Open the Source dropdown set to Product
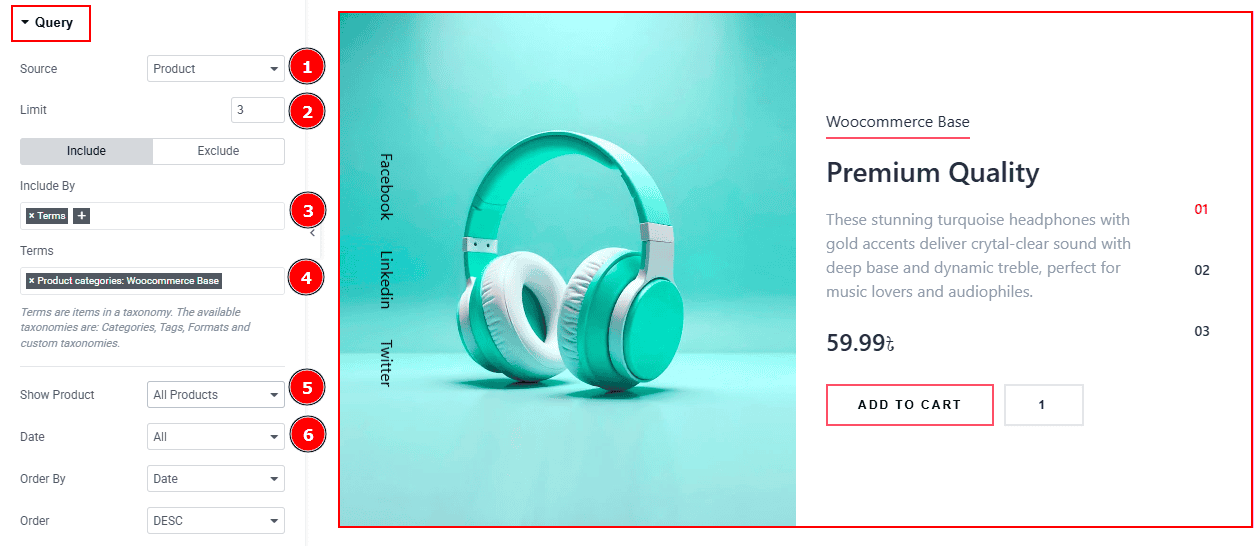Image resolution: width=1259 pixels, height=546 pixels. [x=216, y=69]
